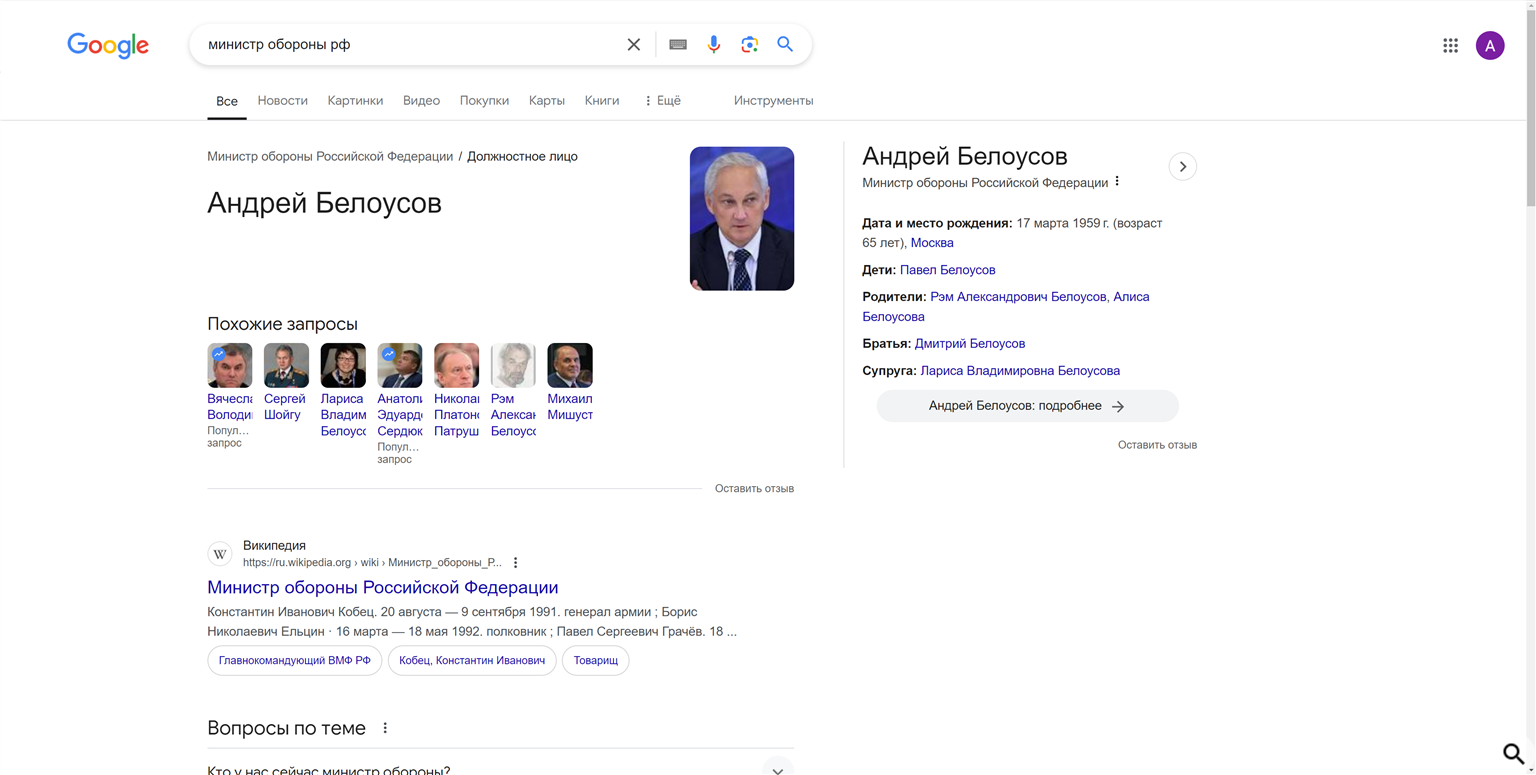This screenshot has width=1536, height=775.
Task: Click Главнокомандующий ВМФ РФ chip
Action: [295, 660]
